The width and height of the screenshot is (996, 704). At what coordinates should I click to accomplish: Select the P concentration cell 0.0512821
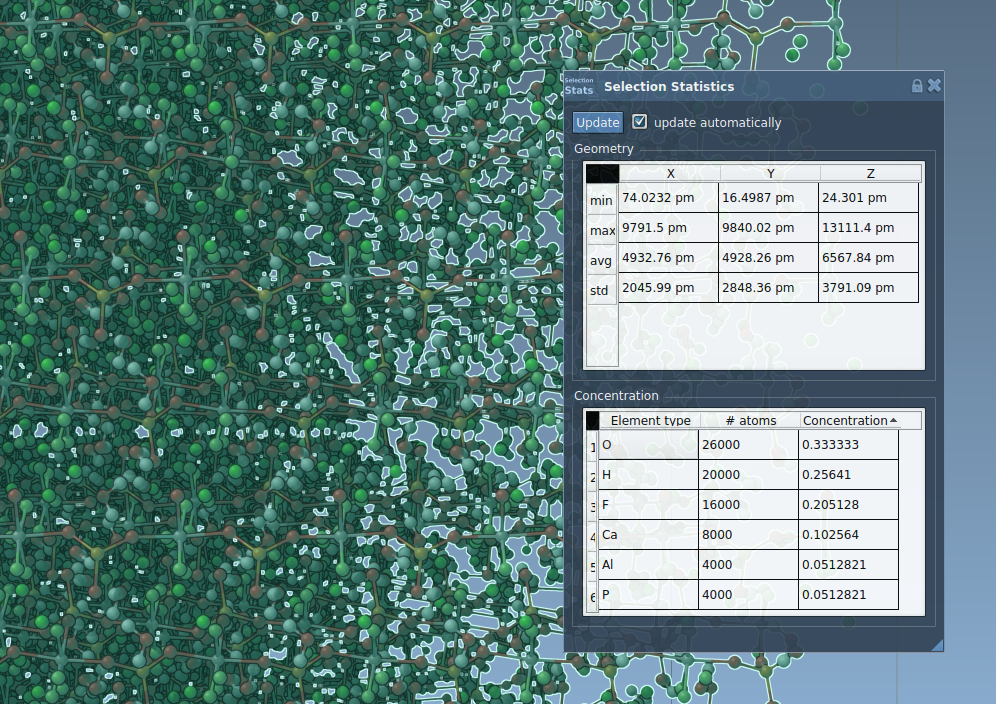pos(849,595)
